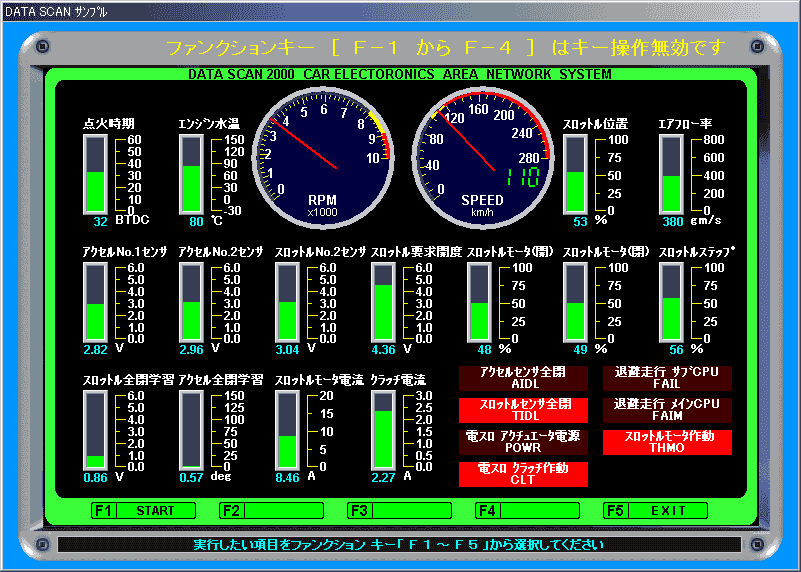The image size is (801, 572).
Task: Click the throttle step value 56
Action: (676, 350)
